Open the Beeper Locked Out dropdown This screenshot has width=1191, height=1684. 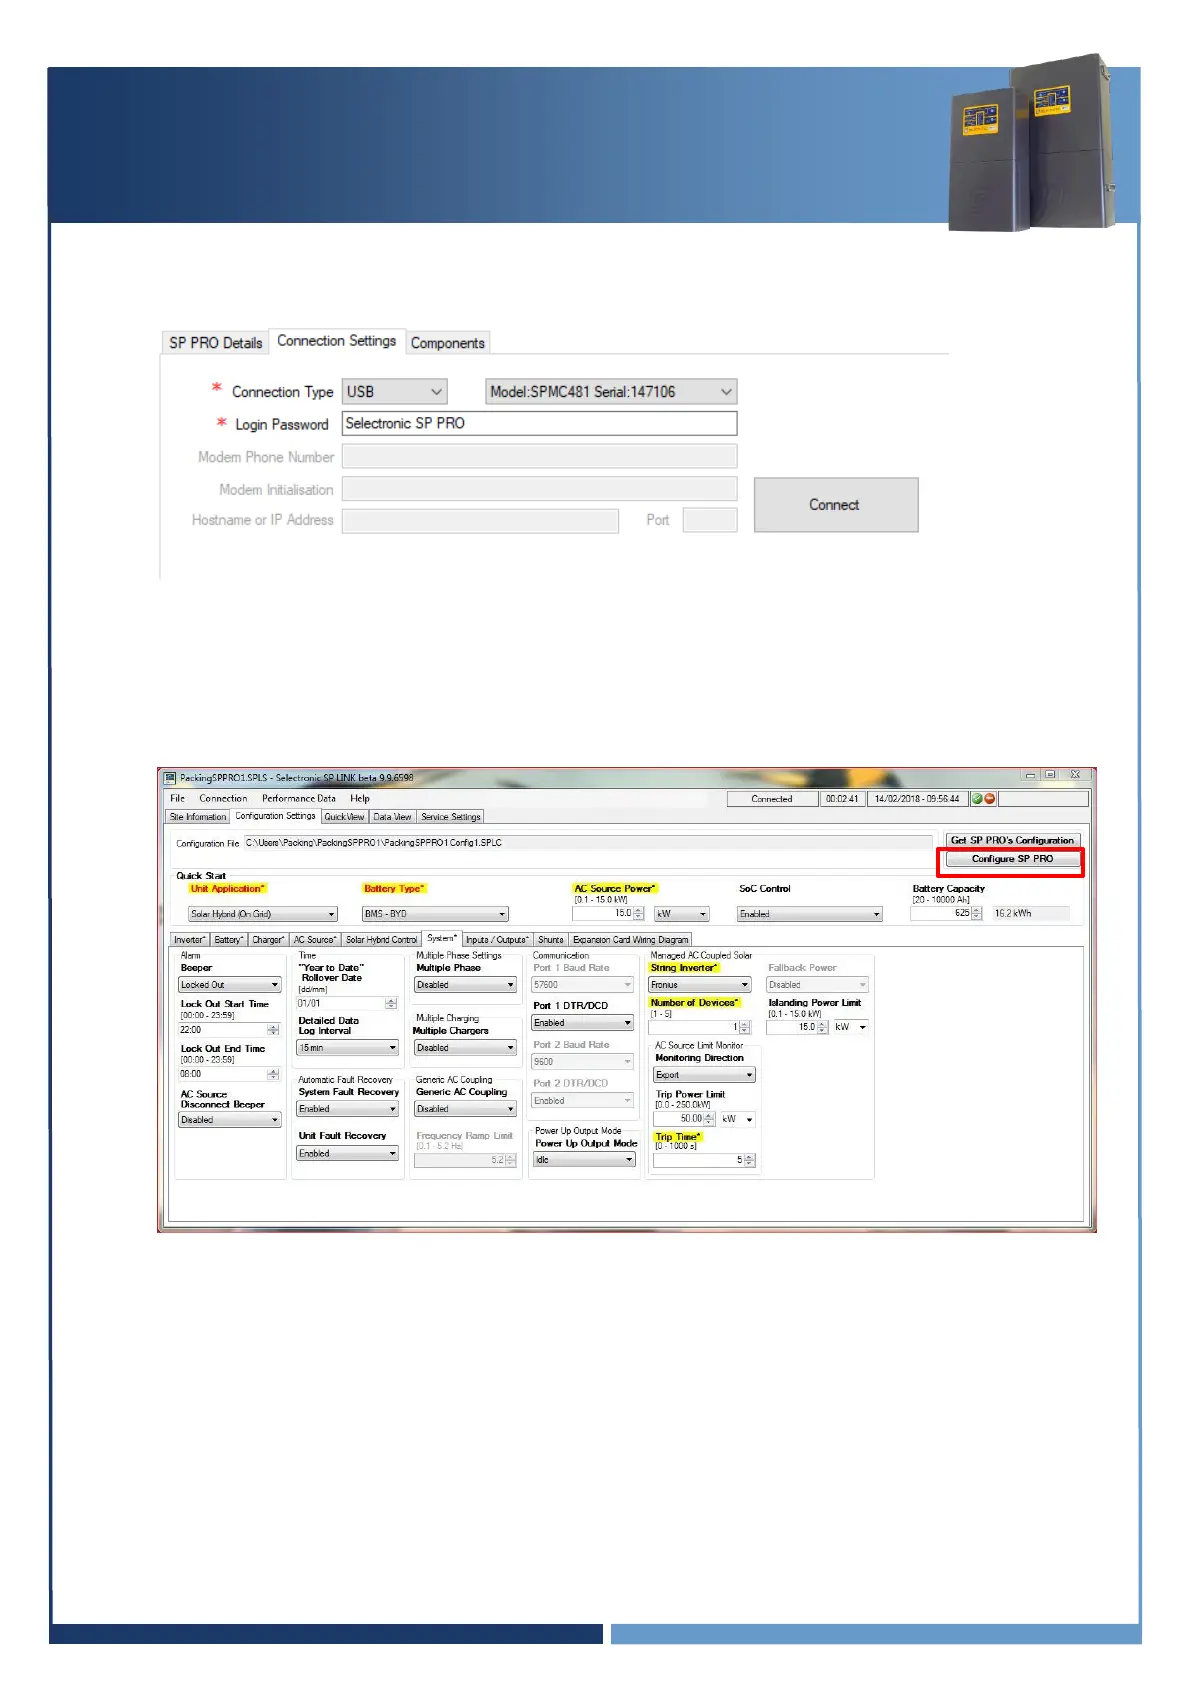coord(230,985)
